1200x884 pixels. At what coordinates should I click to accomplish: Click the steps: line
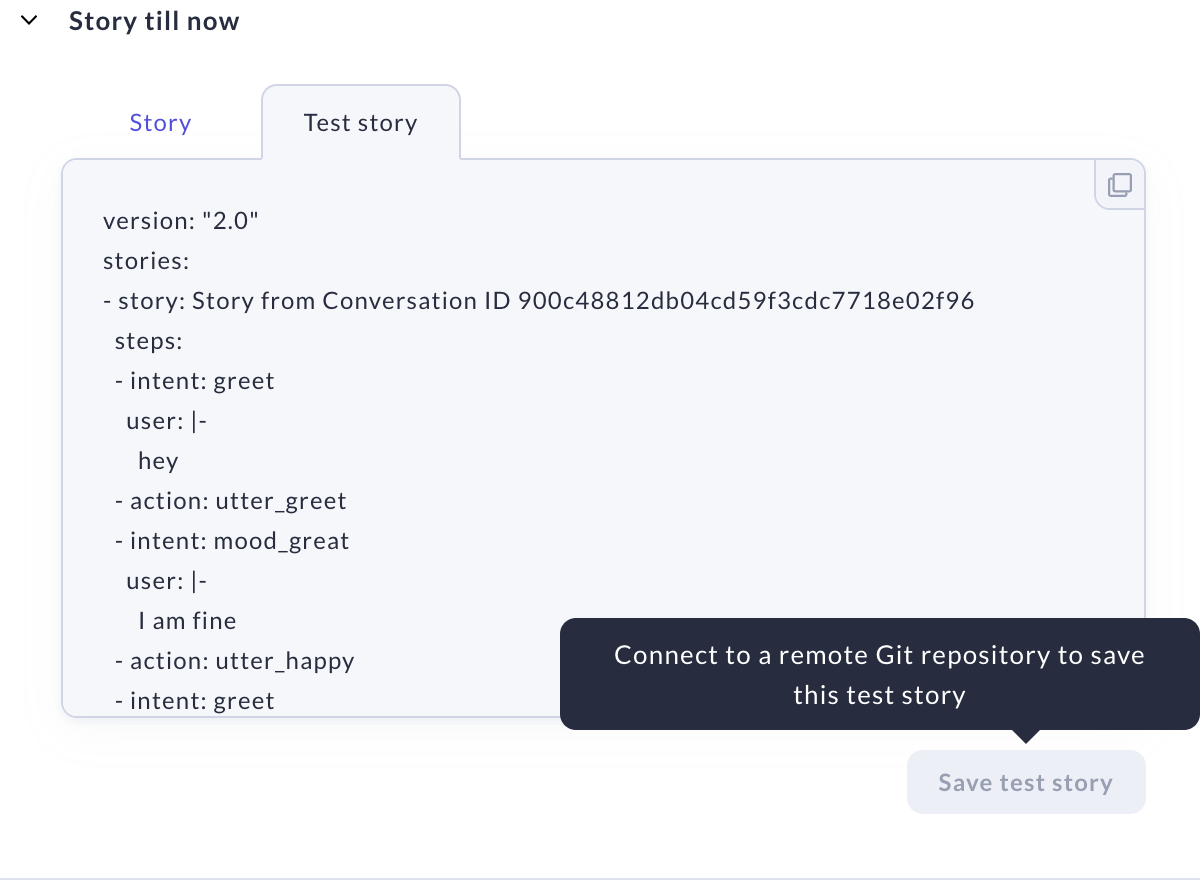149,341
